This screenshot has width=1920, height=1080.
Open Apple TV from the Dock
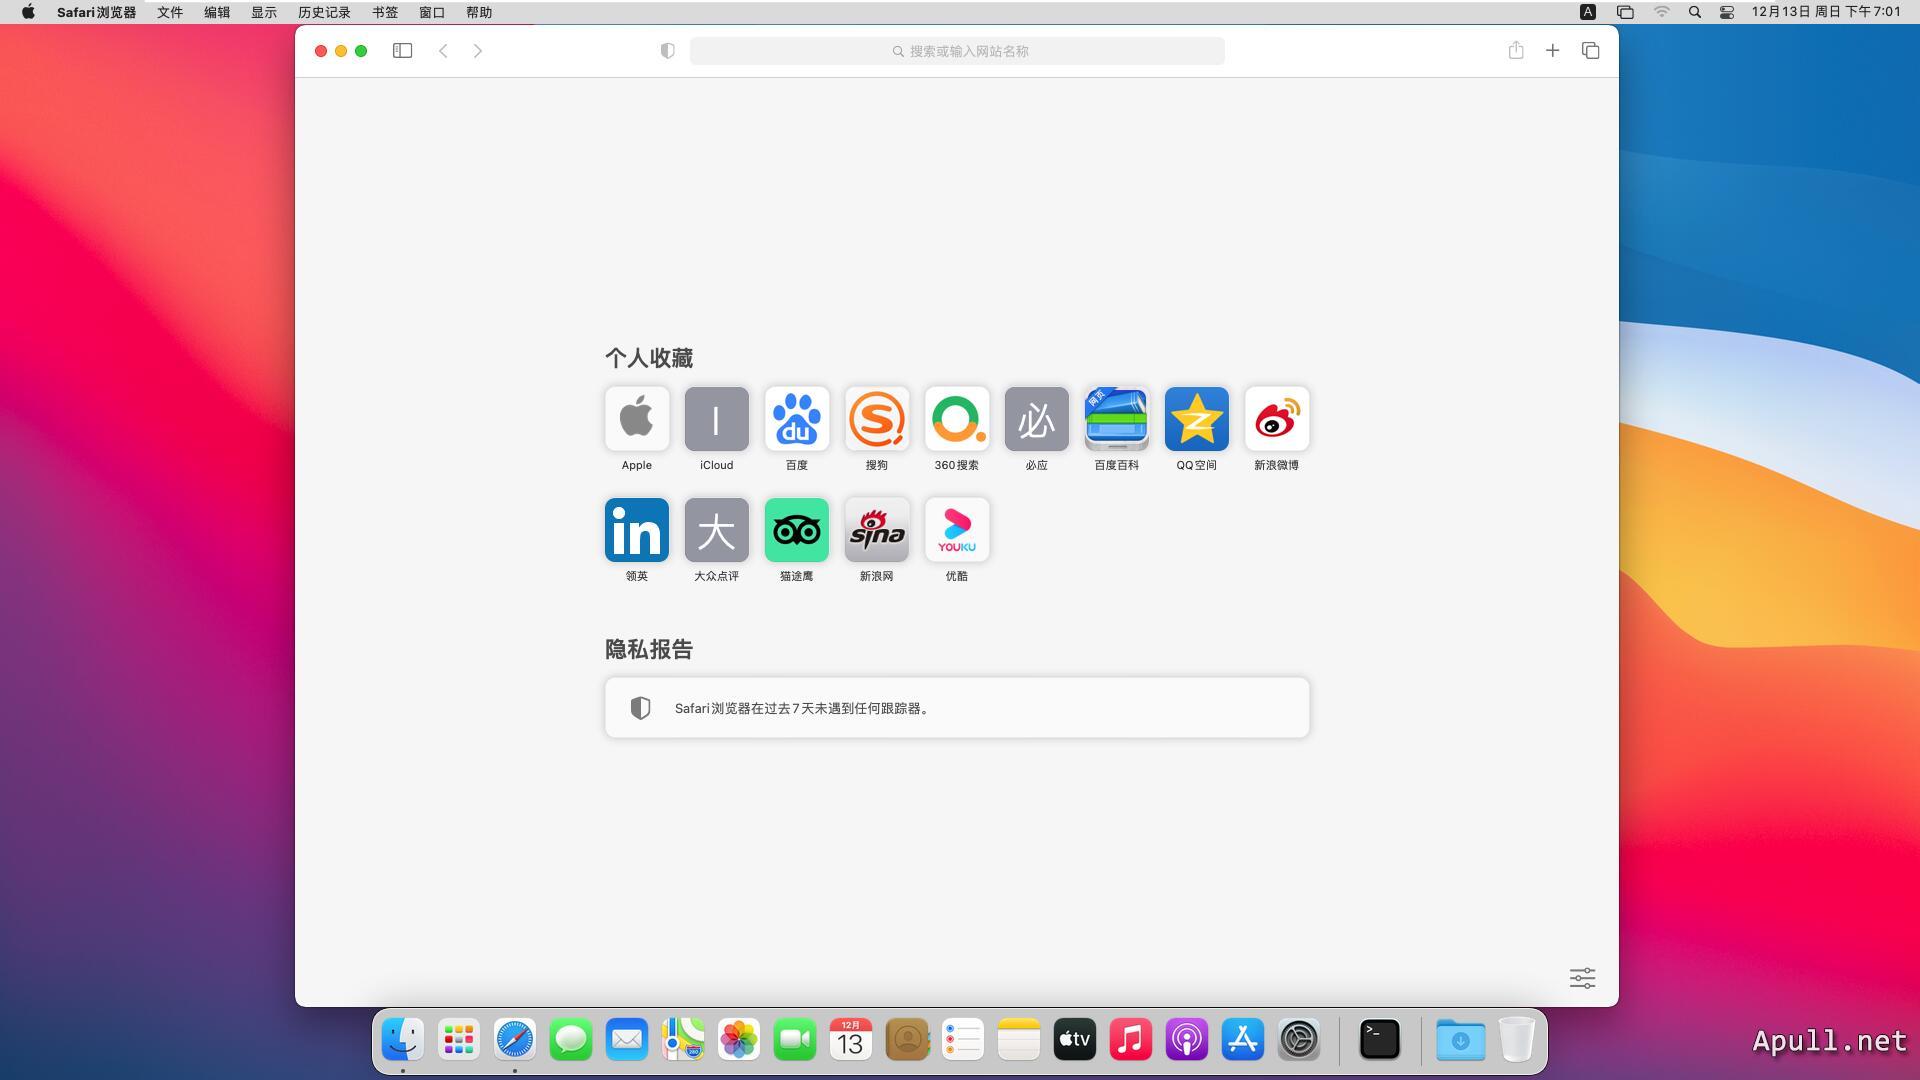(1075, 1040)
